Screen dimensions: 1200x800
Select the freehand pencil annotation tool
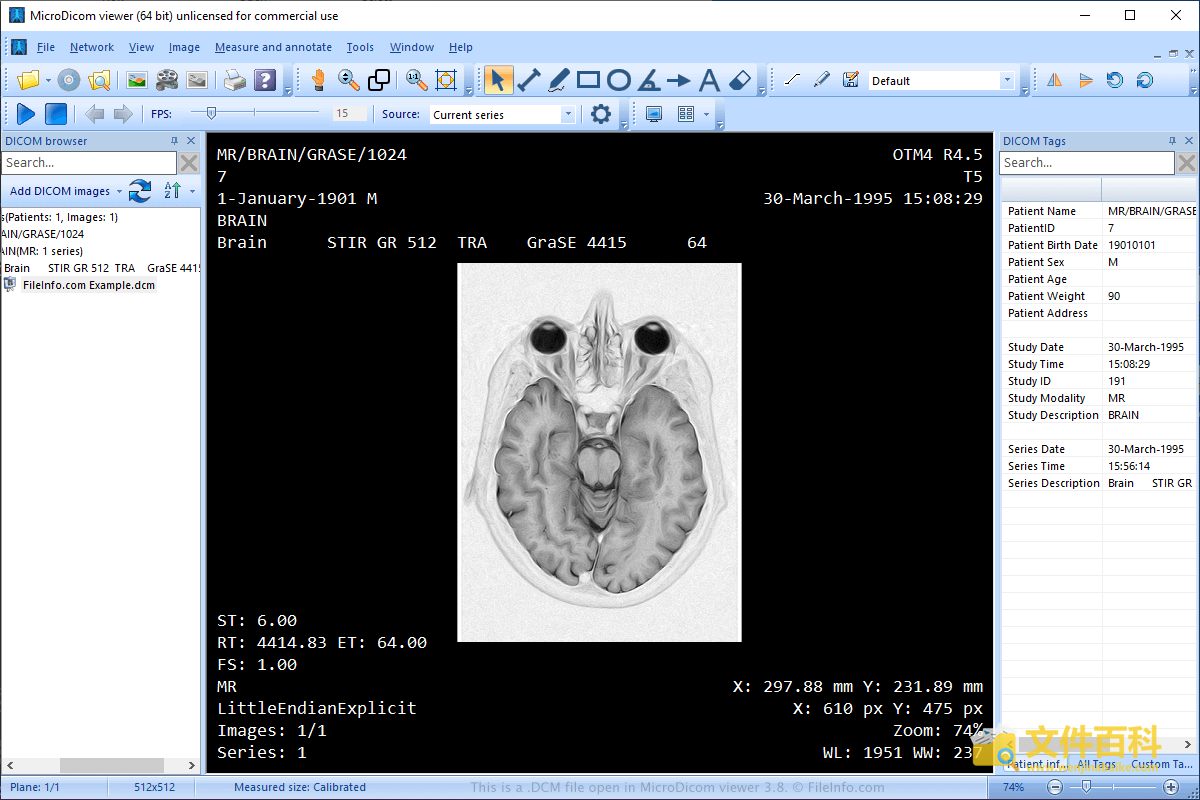pos(559,80)
